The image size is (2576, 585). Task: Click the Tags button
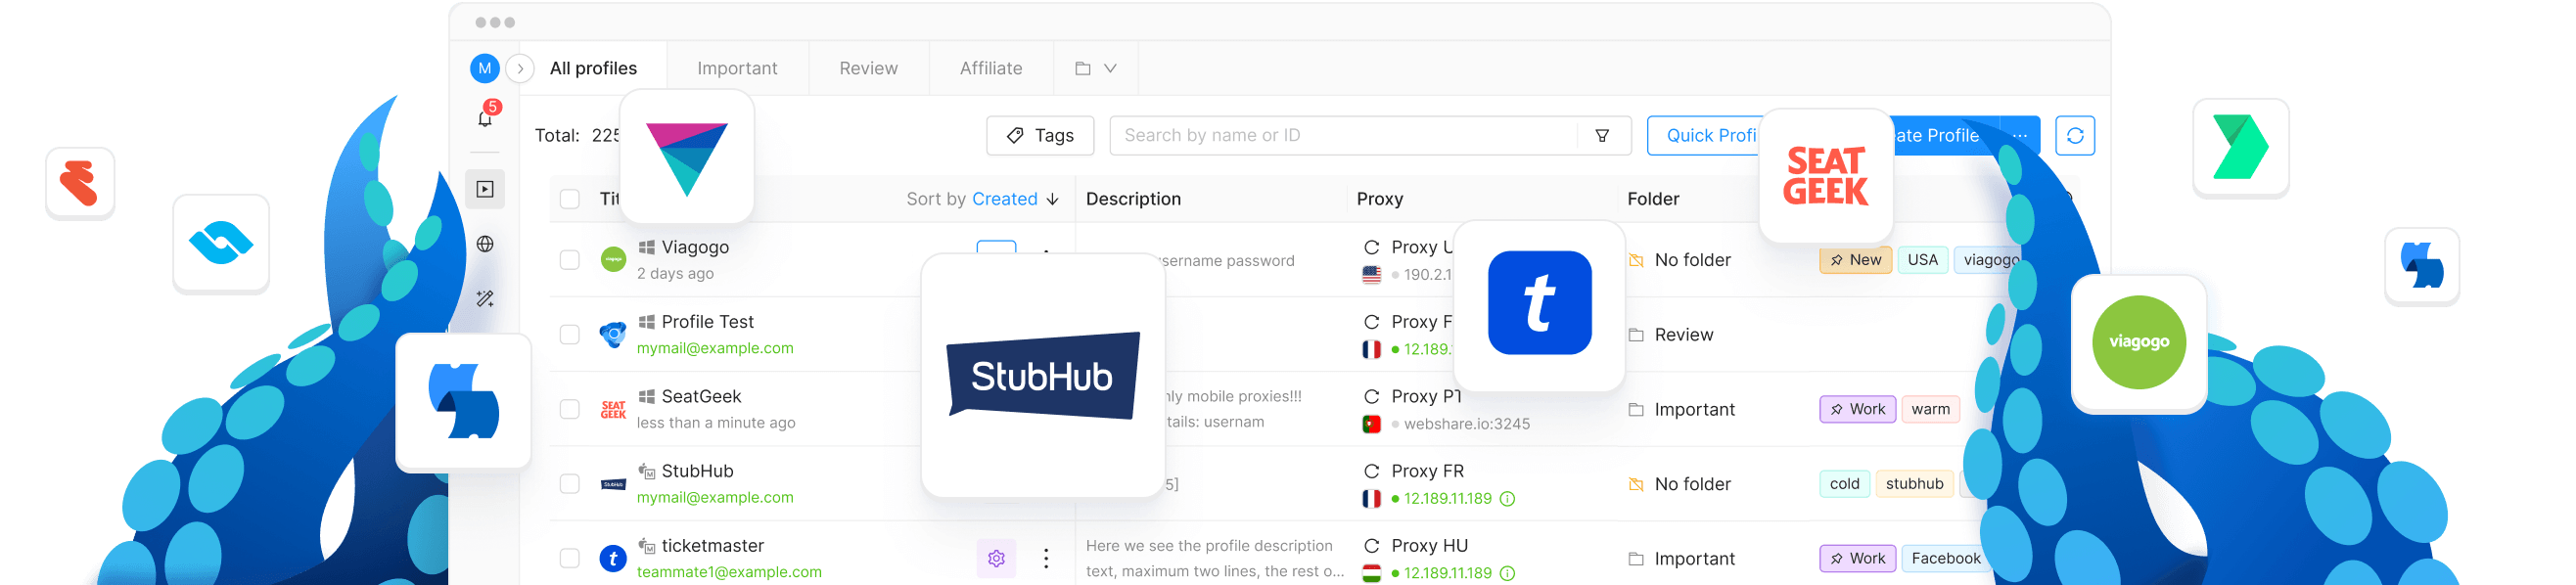coord(1040,135)
